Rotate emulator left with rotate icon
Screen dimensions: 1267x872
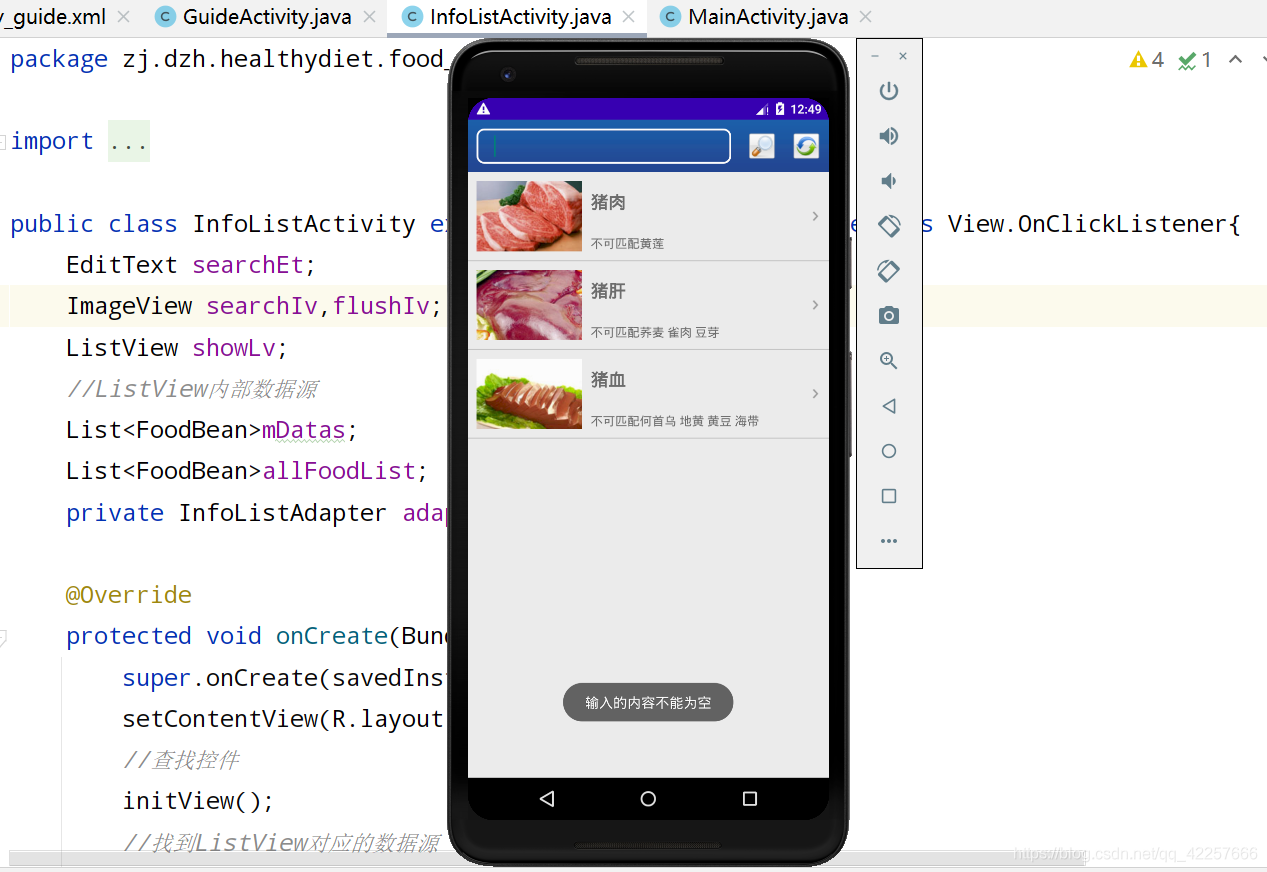click(x=888, y=226)
